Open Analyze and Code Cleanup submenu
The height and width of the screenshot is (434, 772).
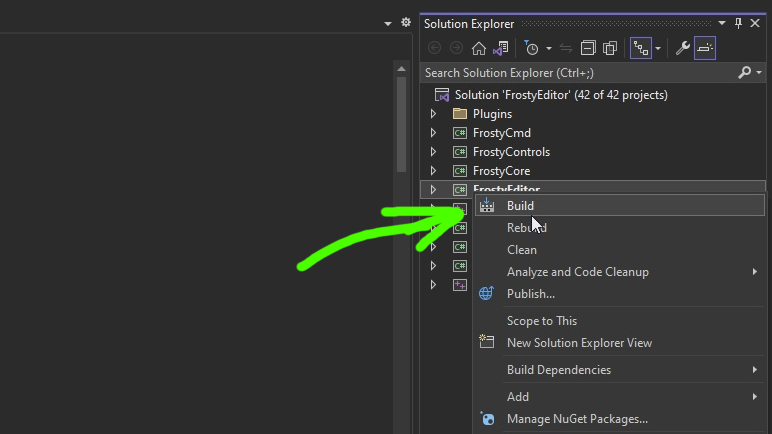click(x=620, y=272)
